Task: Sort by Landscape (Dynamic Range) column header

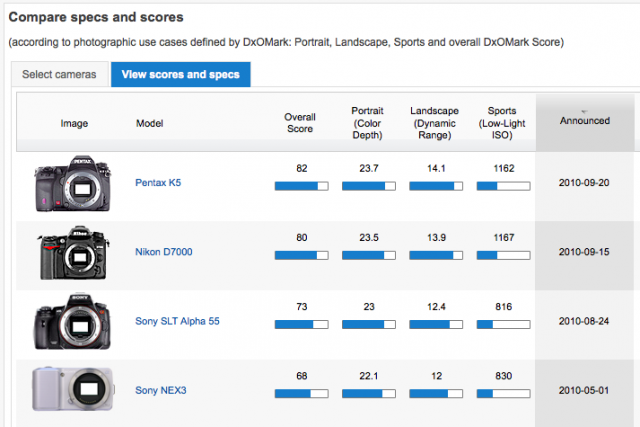Action: tap(435, 123)
